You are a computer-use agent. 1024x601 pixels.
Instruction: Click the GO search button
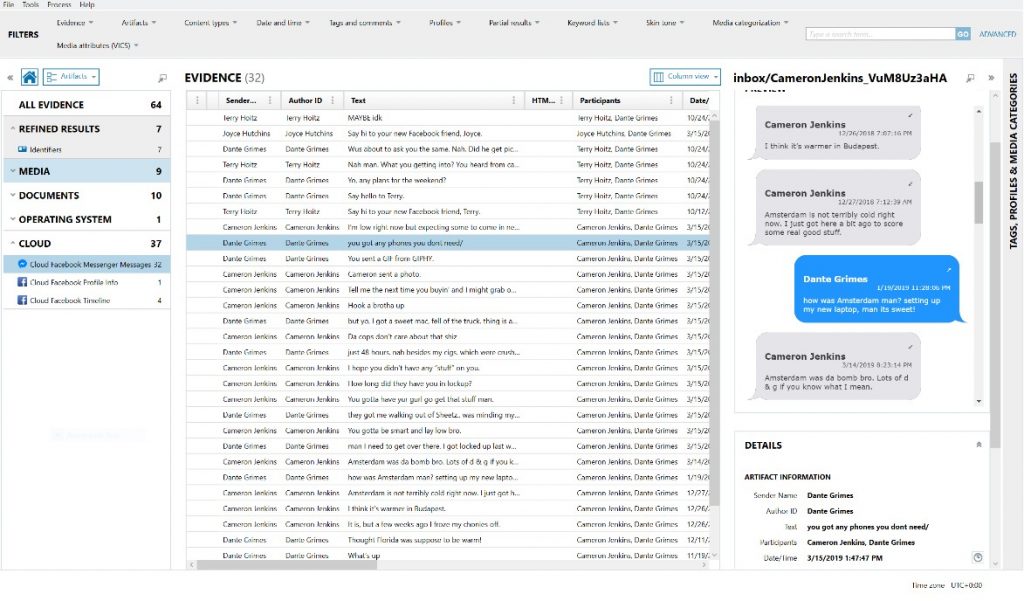963,34
